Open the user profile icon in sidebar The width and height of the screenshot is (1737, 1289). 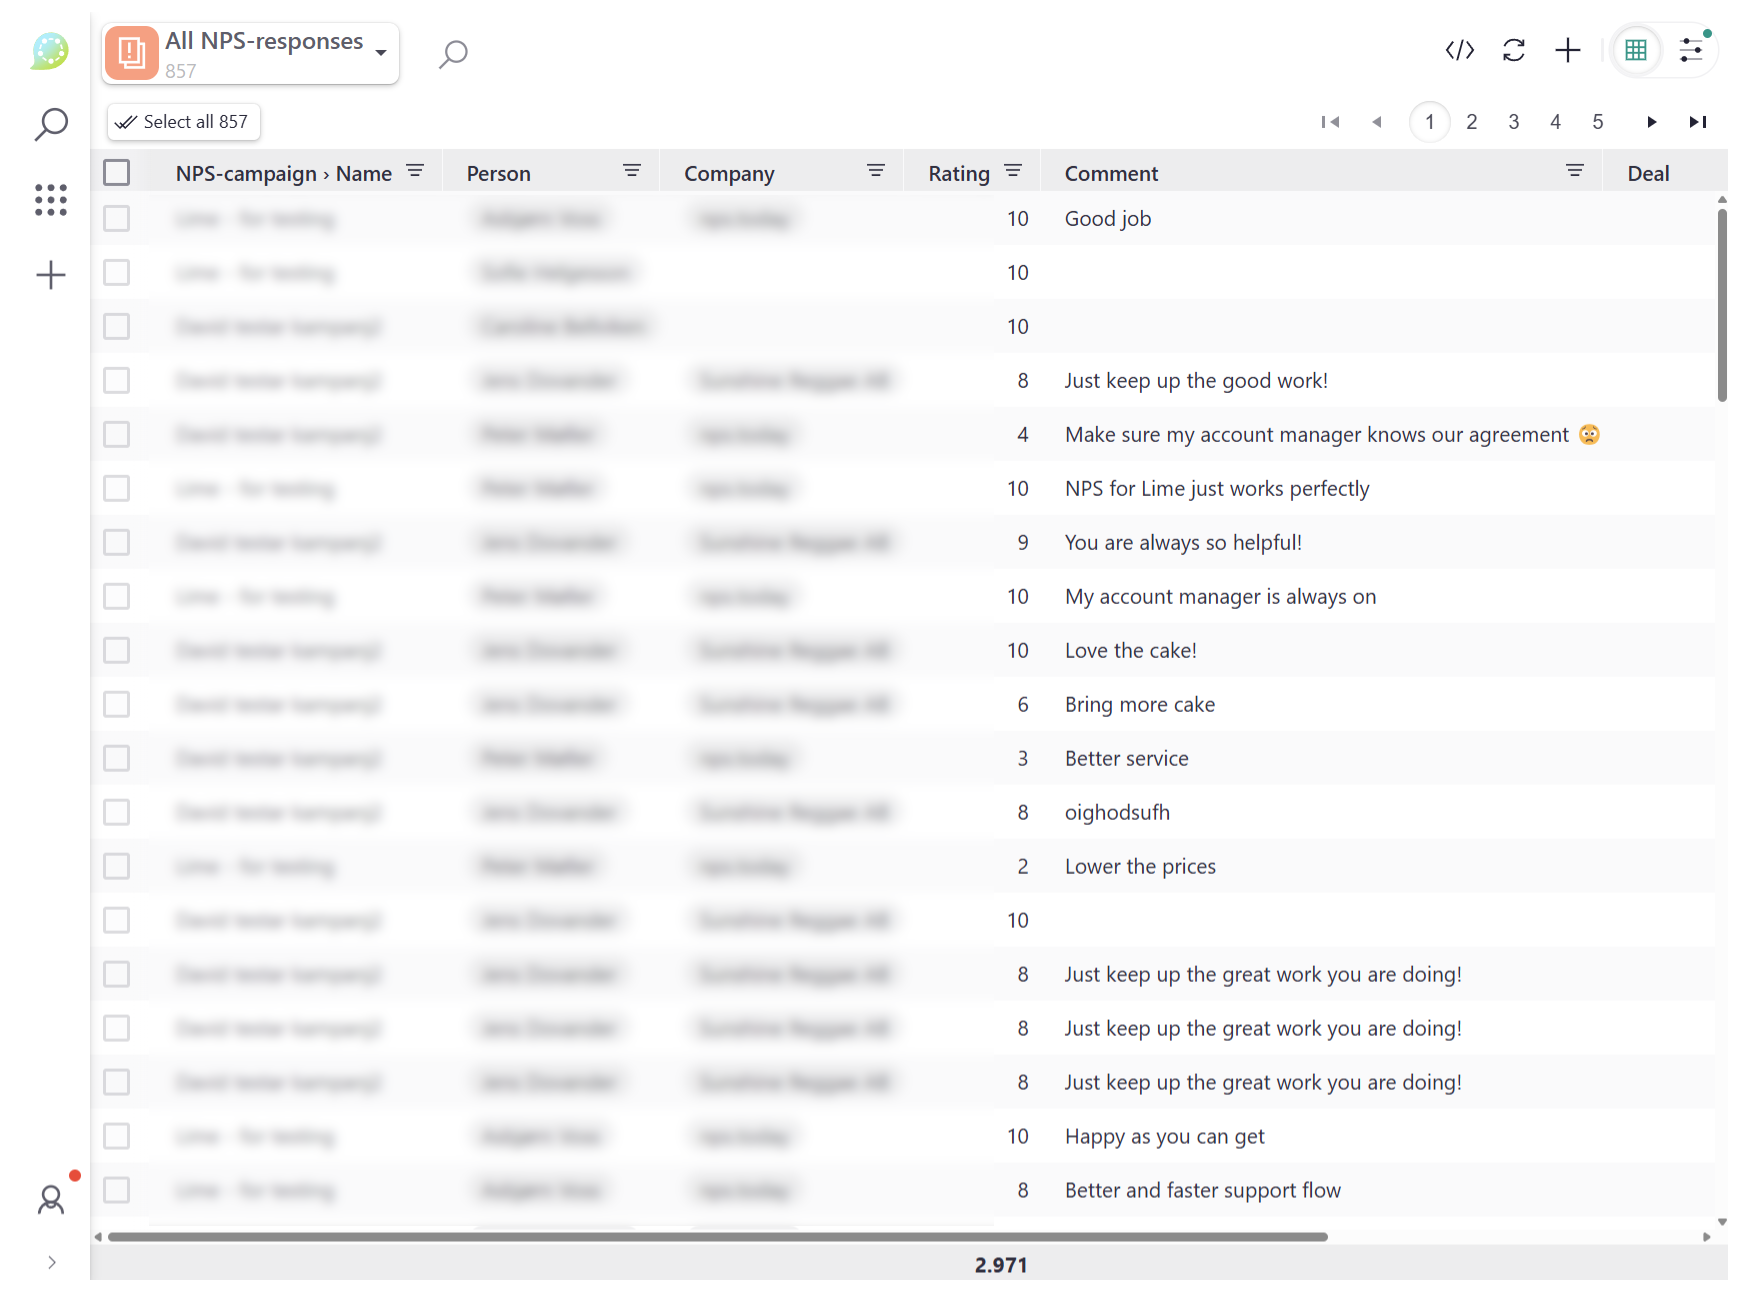[x=51, y=1199]
